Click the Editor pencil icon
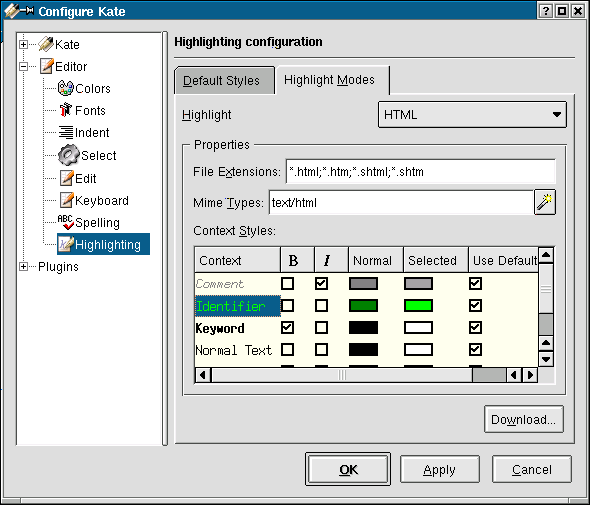This screenshot has width=590, height=505. [47, 66]
